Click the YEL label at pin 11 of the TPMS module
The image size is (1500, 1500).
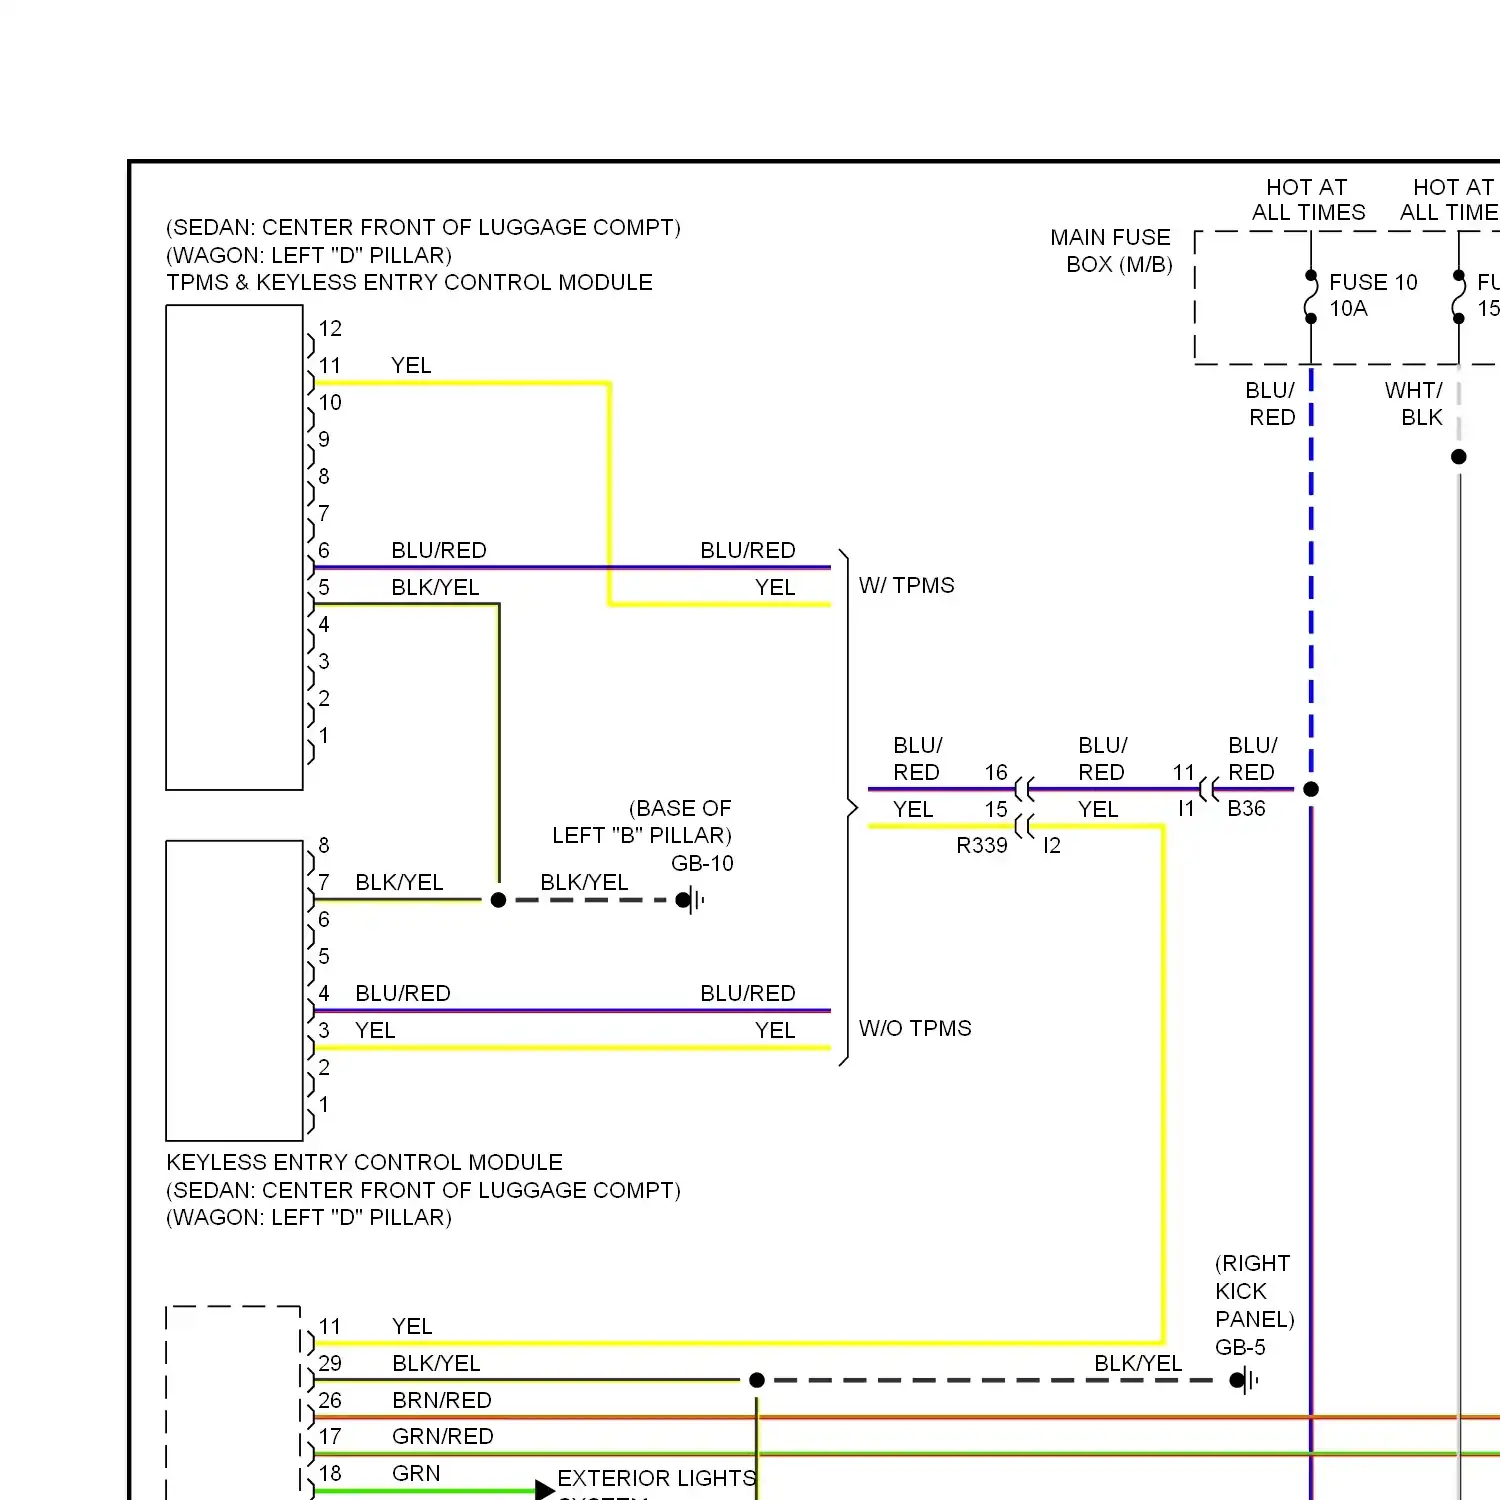click(x=411, y=366)
